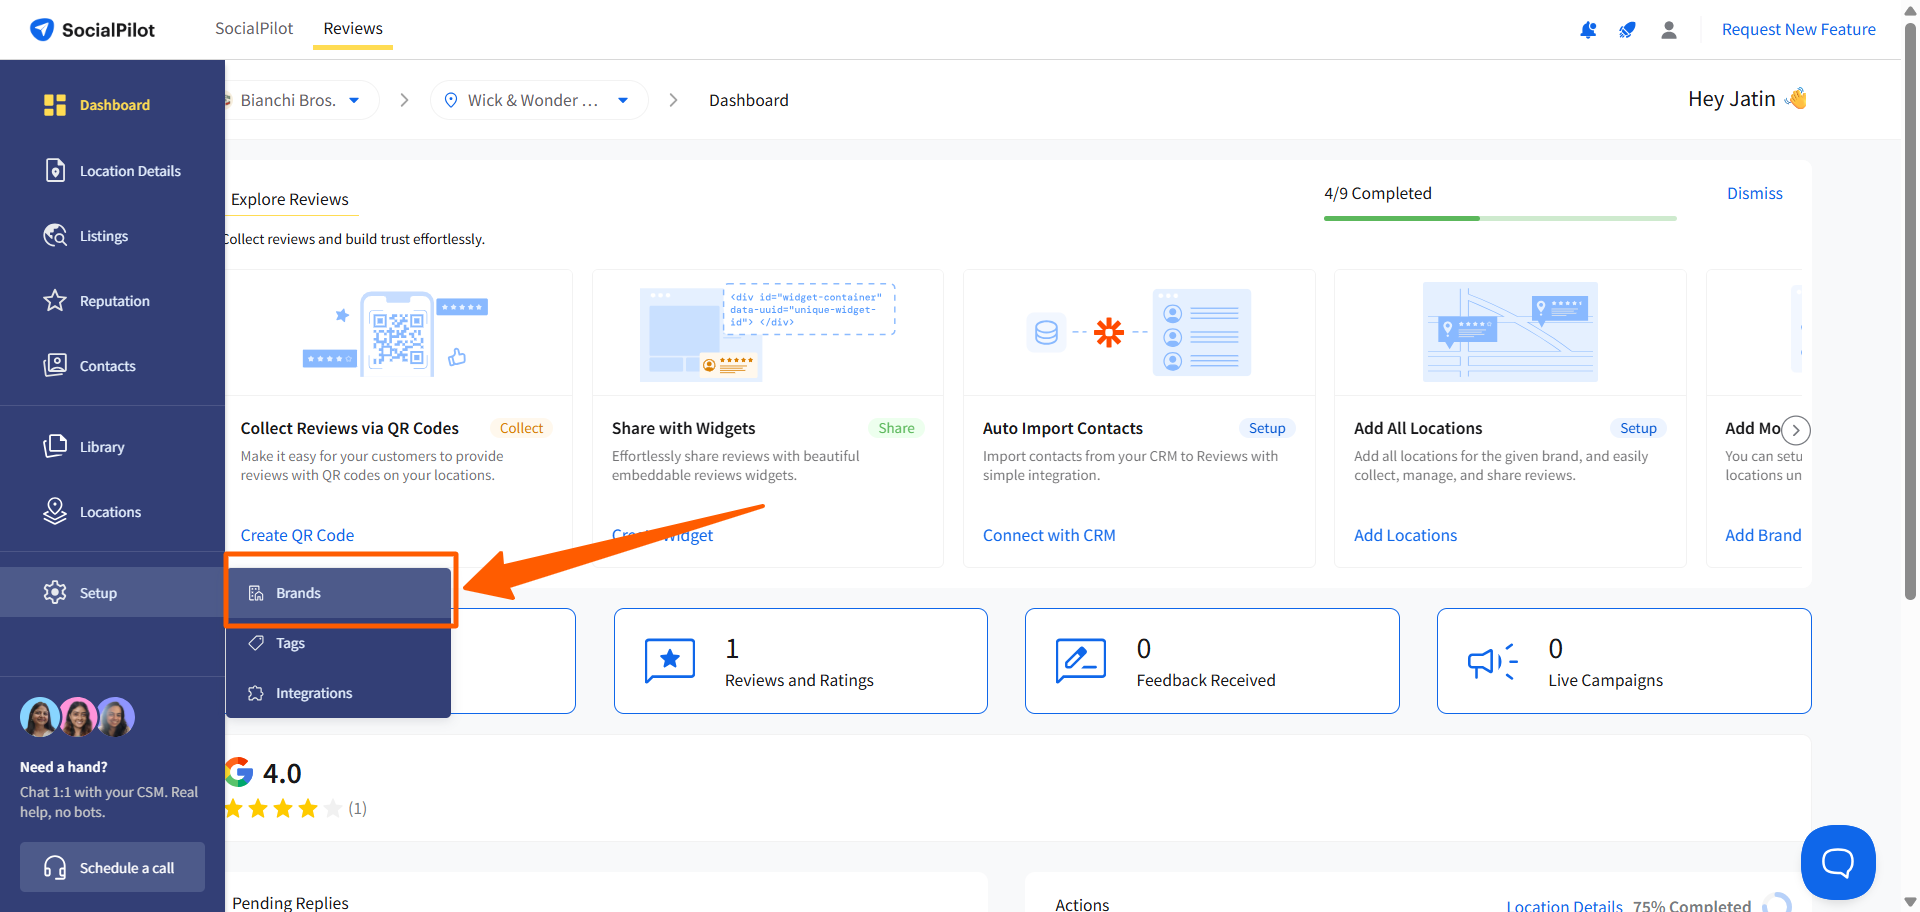Open the Reviews and Ratings stat card
1920x912 pixels.
(800, 661)
